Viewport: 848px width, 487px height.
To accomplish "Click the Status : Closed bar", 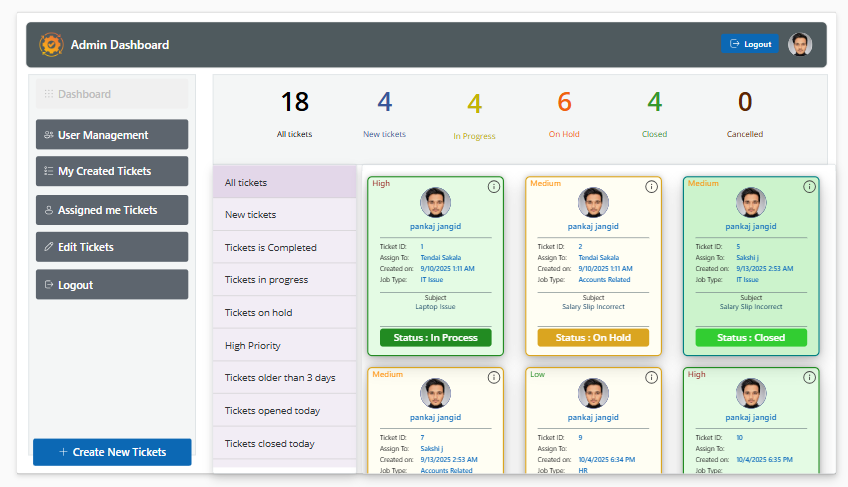I will coord(751,338).
